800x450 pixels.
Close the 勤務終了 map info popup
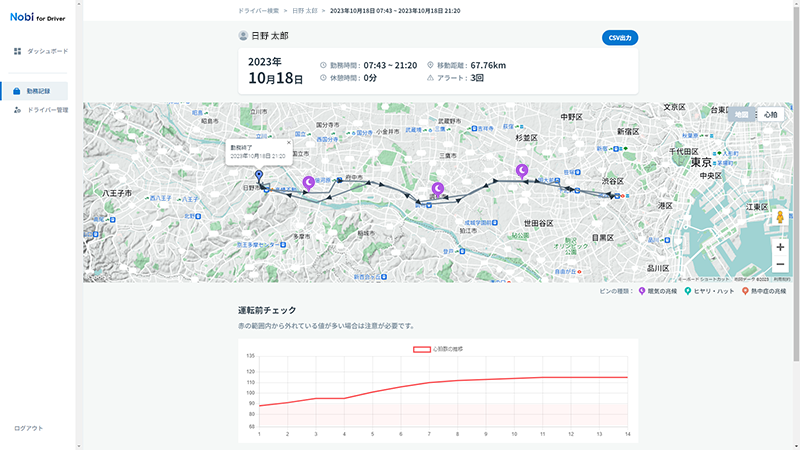[288, 143]
